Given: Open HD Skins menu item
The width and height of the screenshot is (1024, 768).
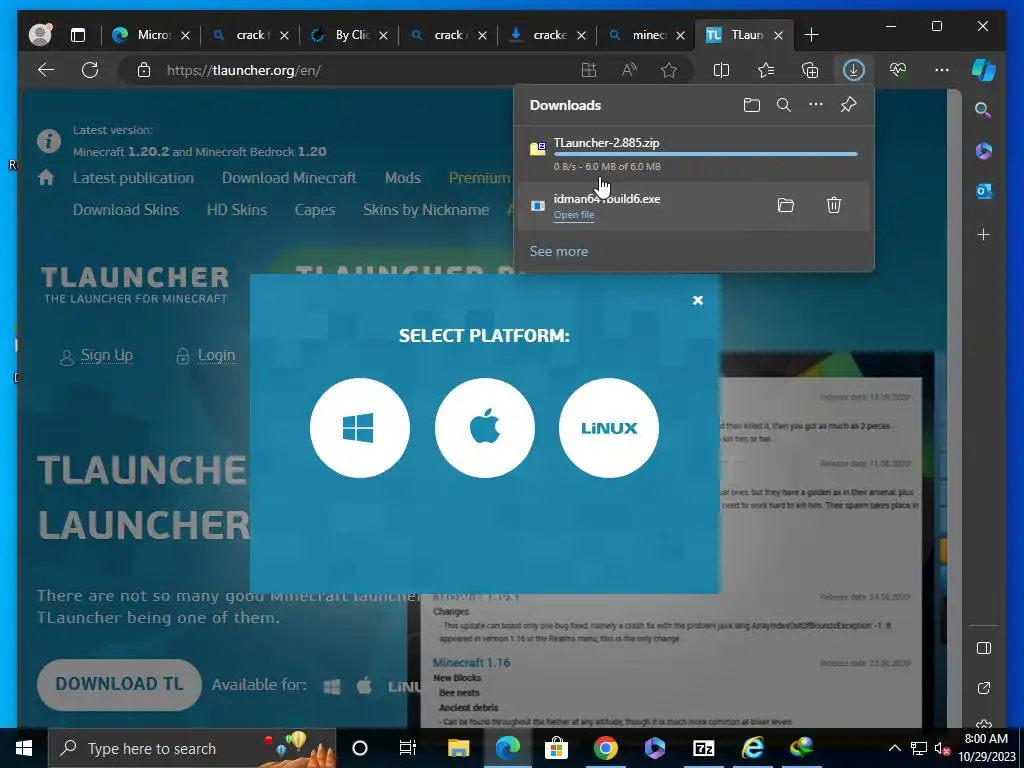Looking at the screenshot, I should click(236, 210).
